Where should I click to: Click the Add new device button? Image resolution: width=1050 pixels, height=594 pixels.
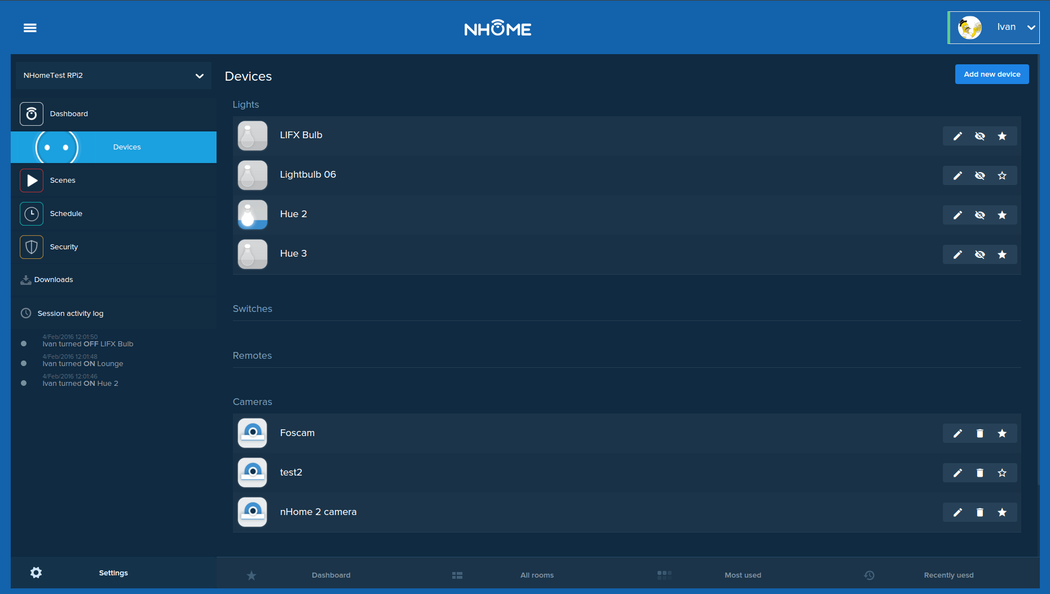(x=991, y=74)
